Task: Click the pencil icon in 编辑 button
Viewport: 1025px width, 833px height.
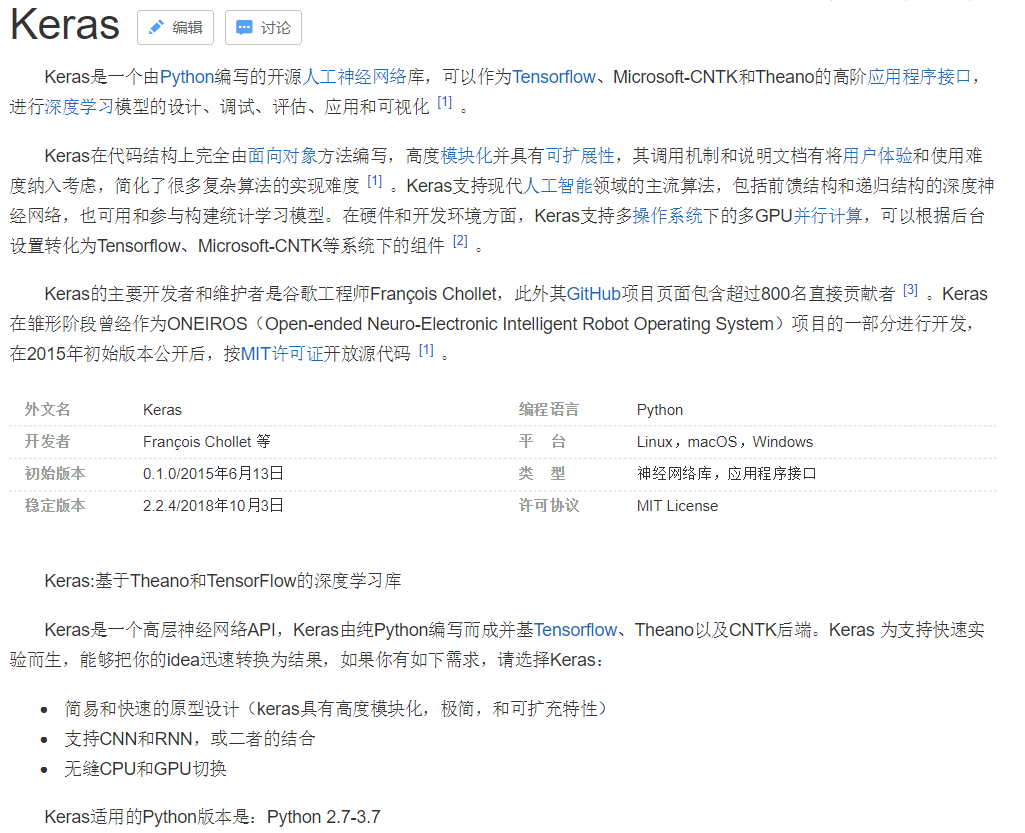Action: pos(156,27)
